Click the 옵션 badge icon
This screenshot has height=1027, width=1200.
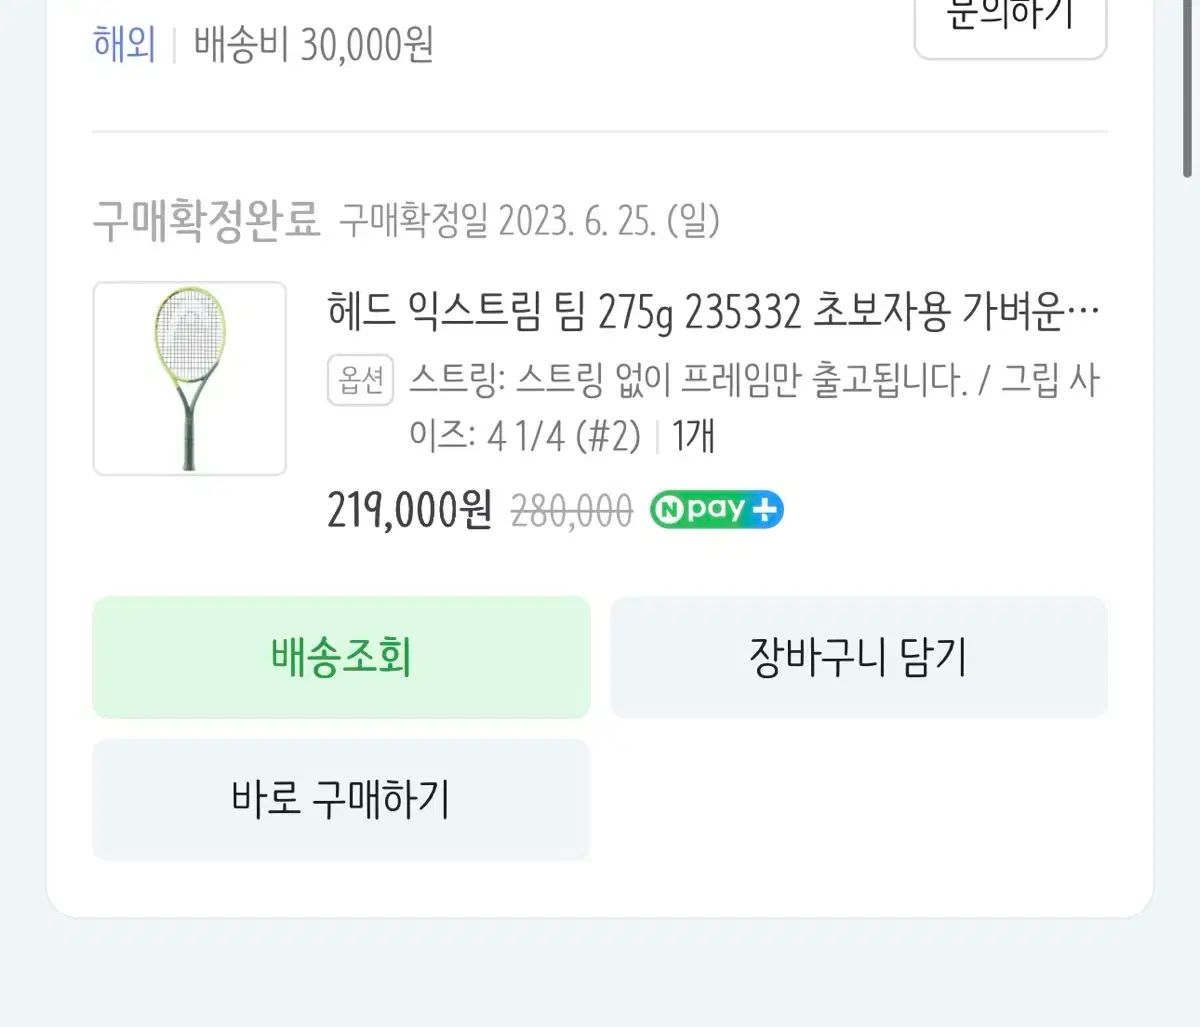click(360, 381)
